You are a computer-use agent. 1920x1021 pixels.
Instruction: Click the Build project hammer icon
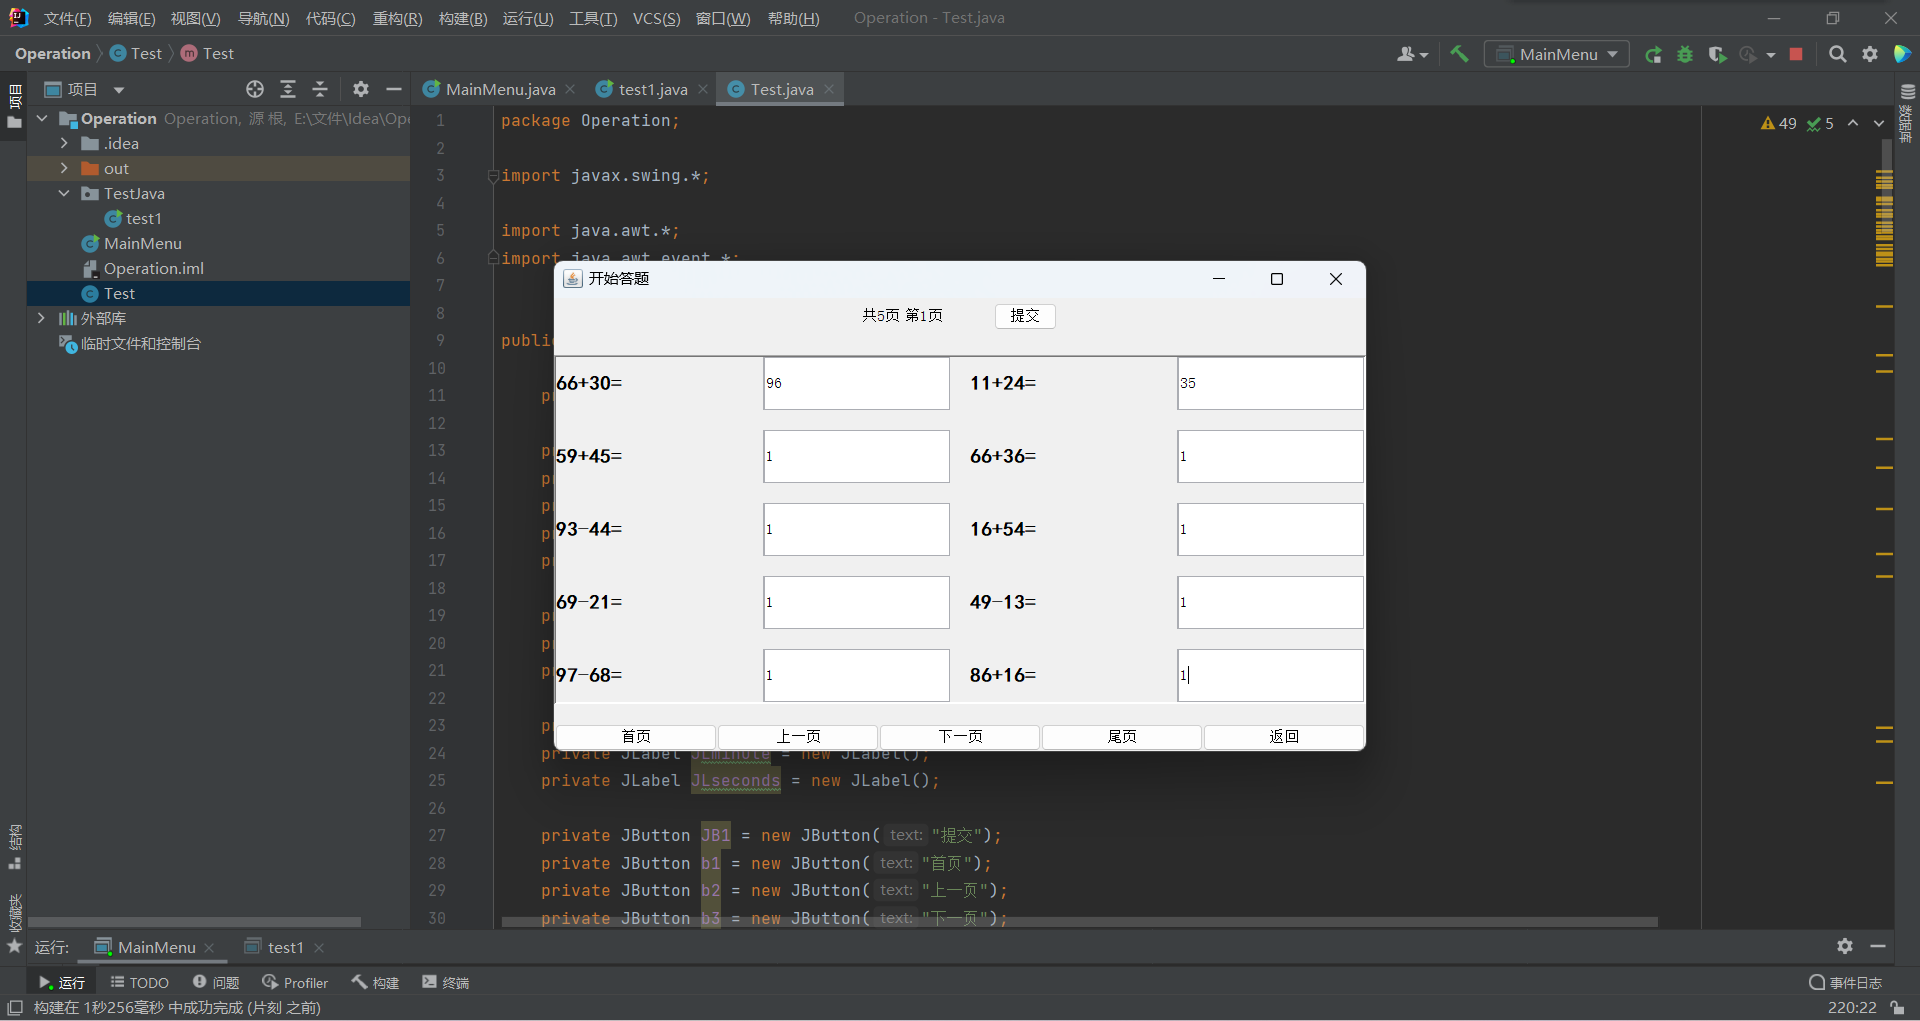click(x=1459, y=54)
